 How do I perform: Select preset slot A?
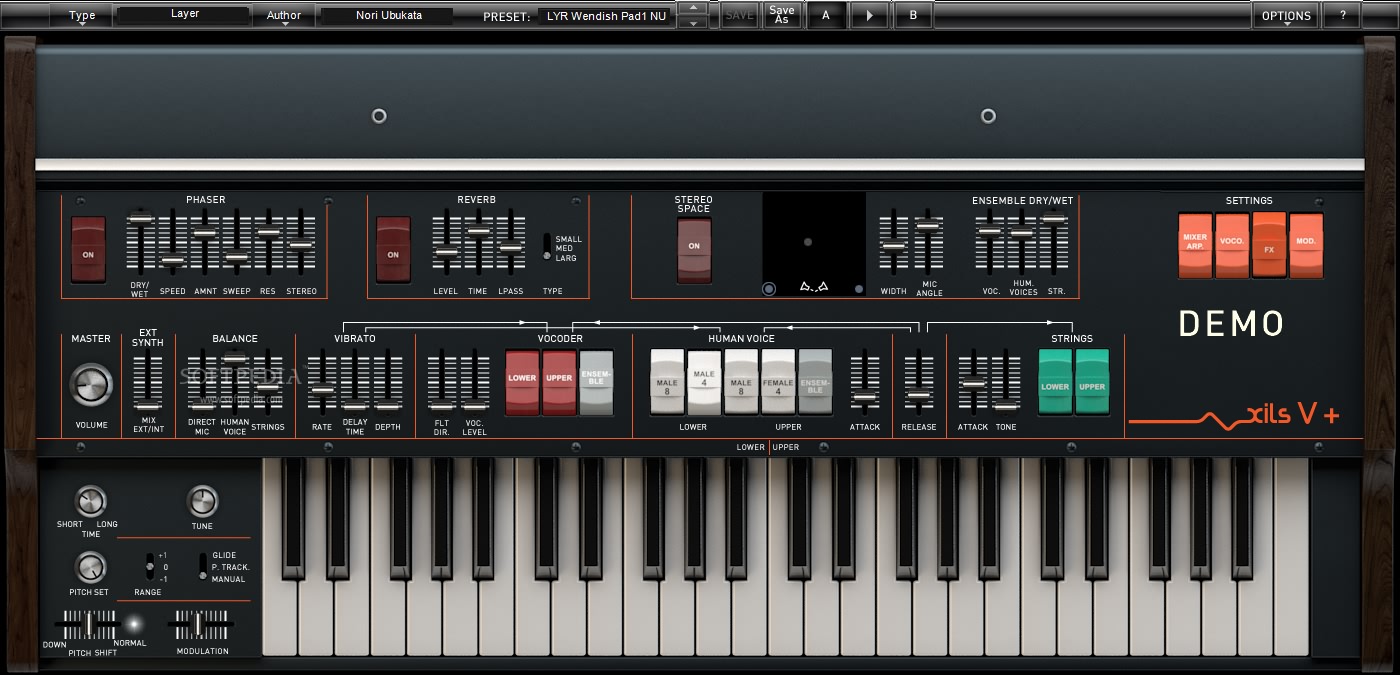pyautogui.click(x=825, y=15)
